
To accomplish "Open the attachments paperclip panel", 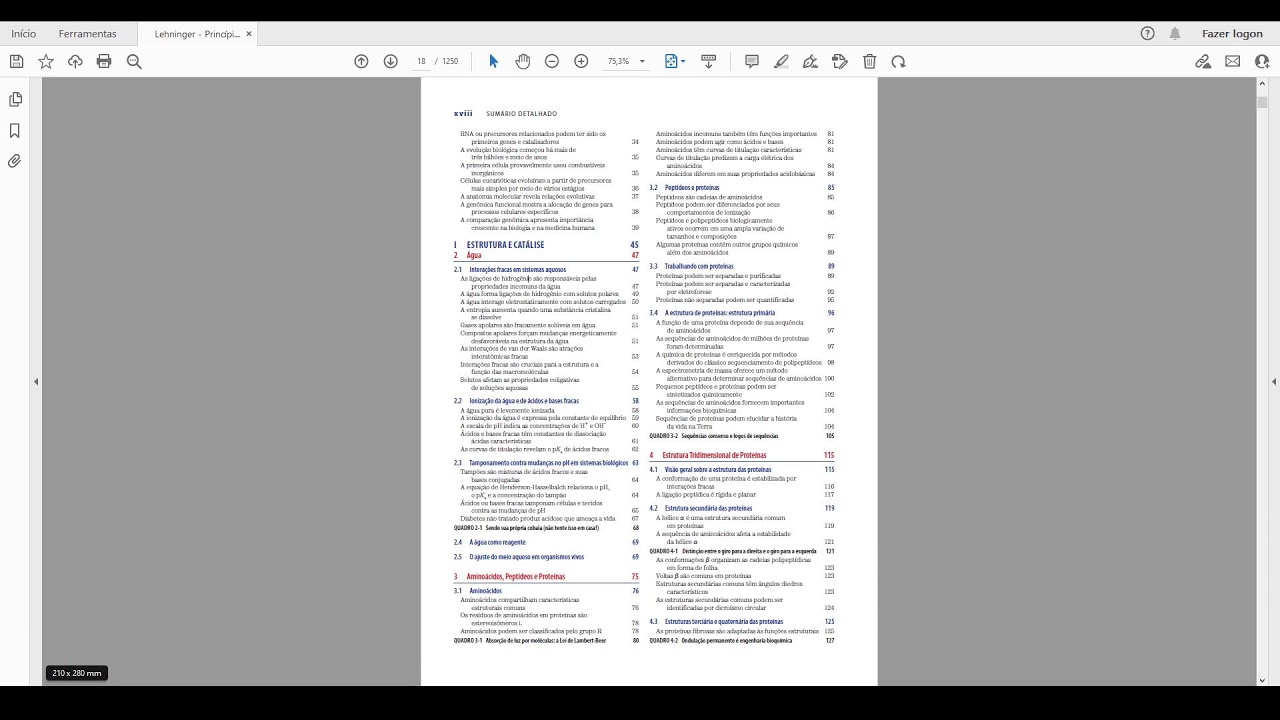I will point(15,161).
